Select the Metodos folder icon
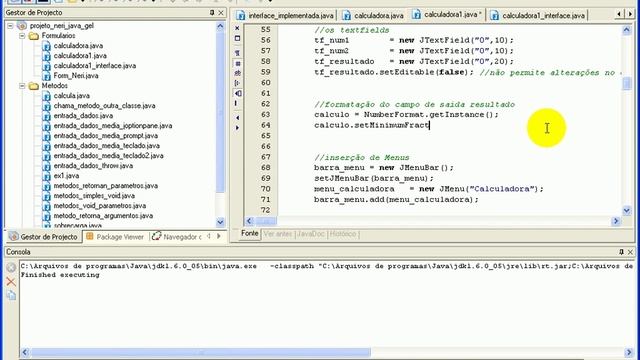Screen dimensions: 640x360 34,86
